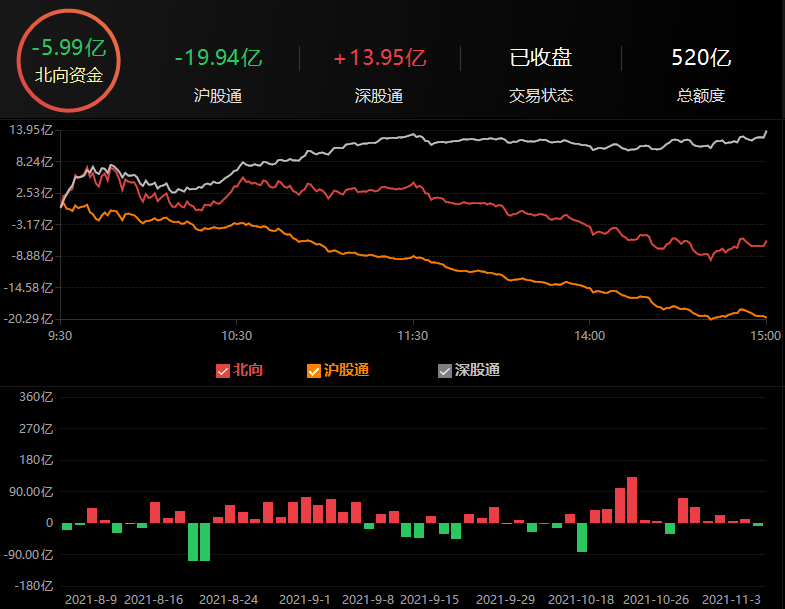Click the 已收盘 trading status text

point(541,58)
